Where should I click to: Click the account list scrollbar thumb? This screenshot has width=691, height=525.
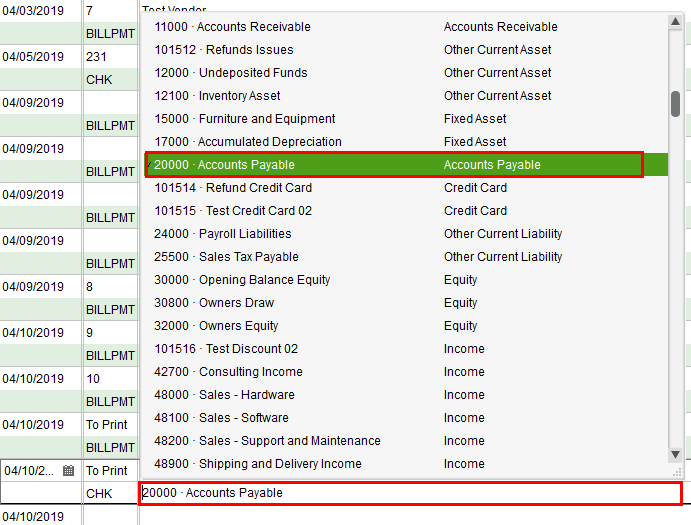[675, 104]
